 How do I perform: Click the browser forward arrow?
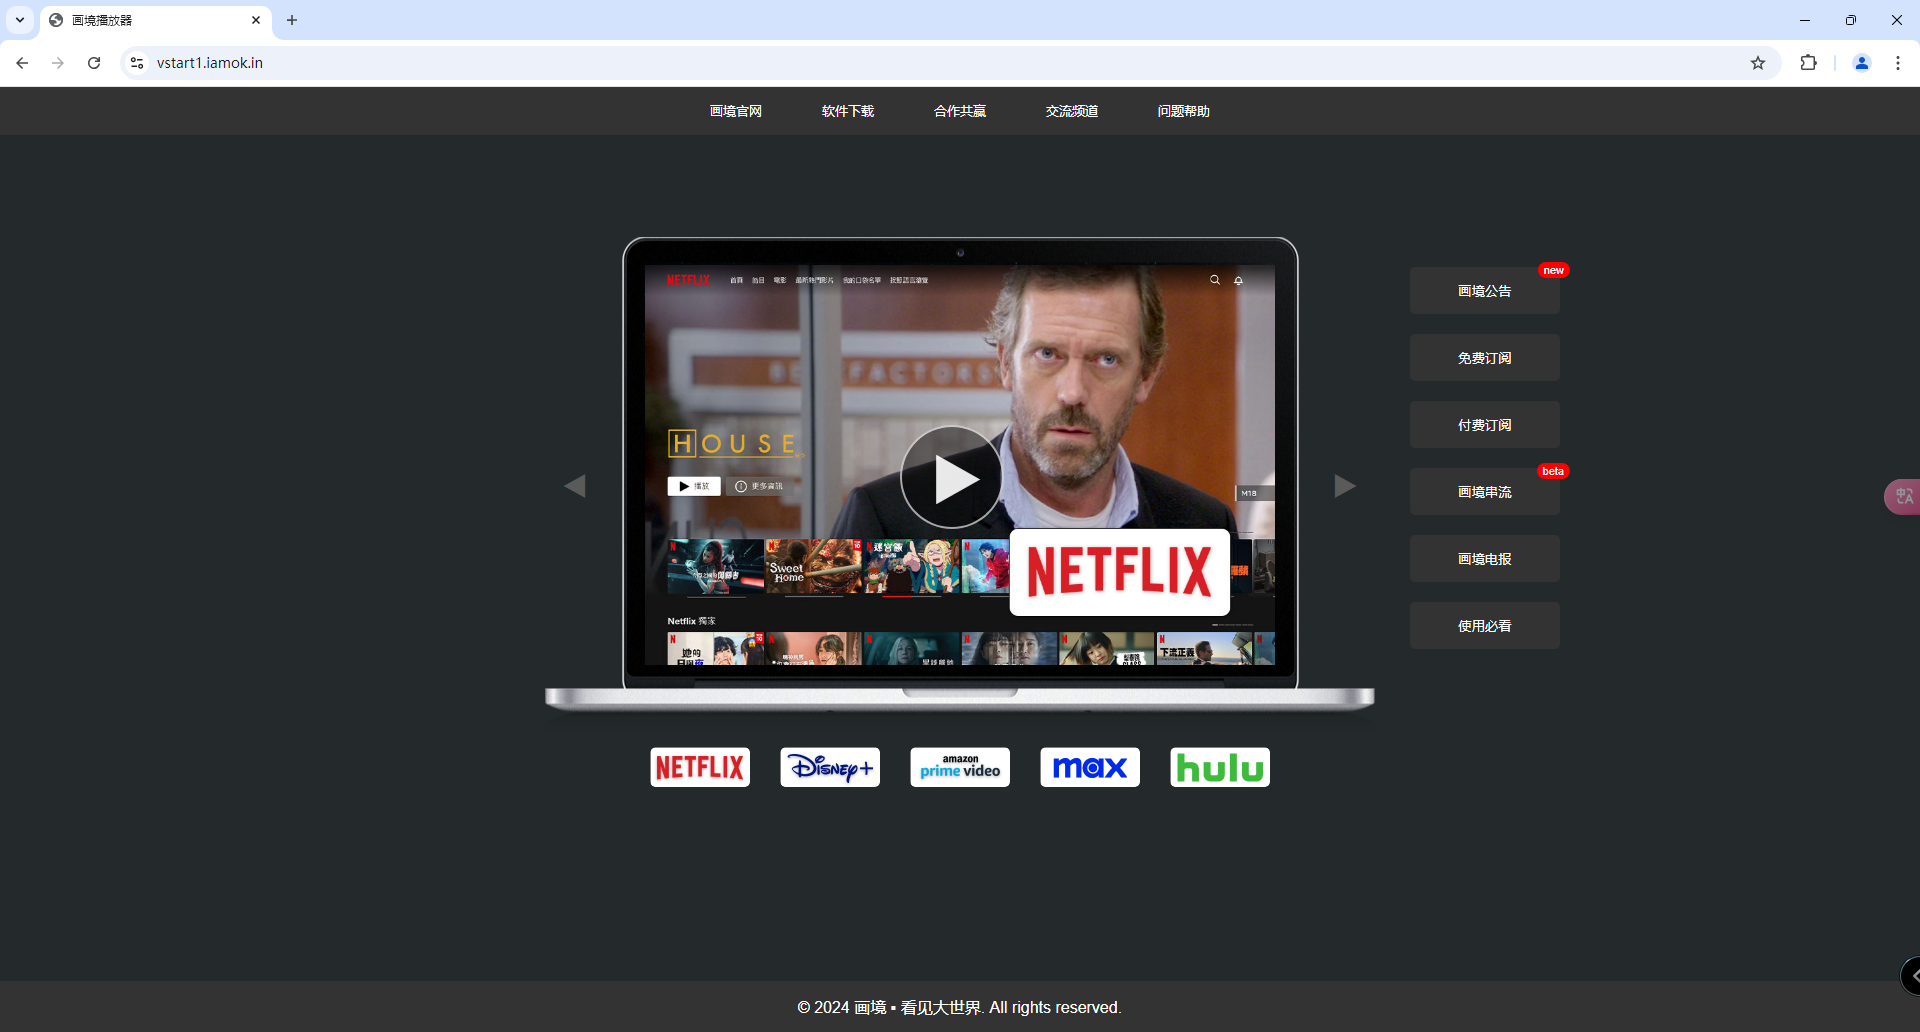[58, 63]
